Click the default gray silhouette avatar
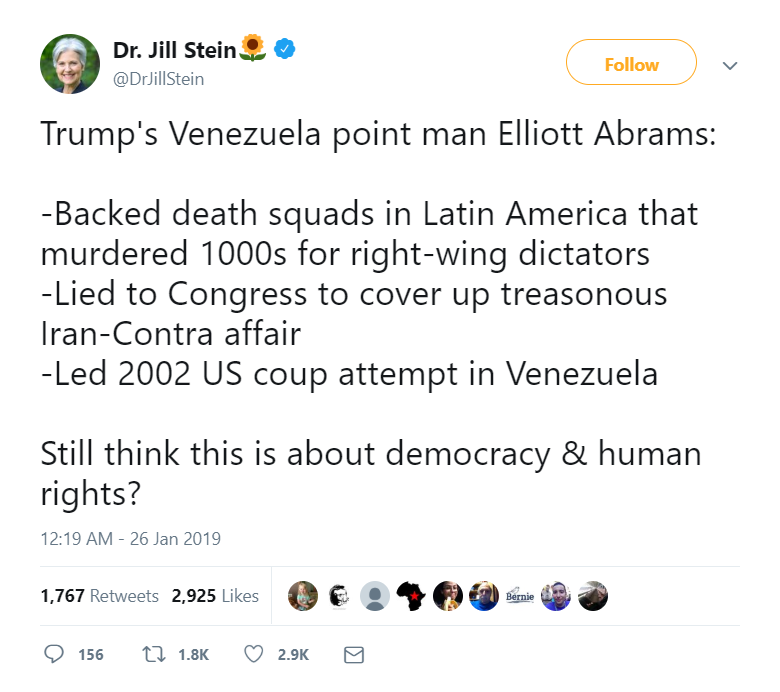The height and width of the screenshot is (692, 780). (x=374, y=596)
